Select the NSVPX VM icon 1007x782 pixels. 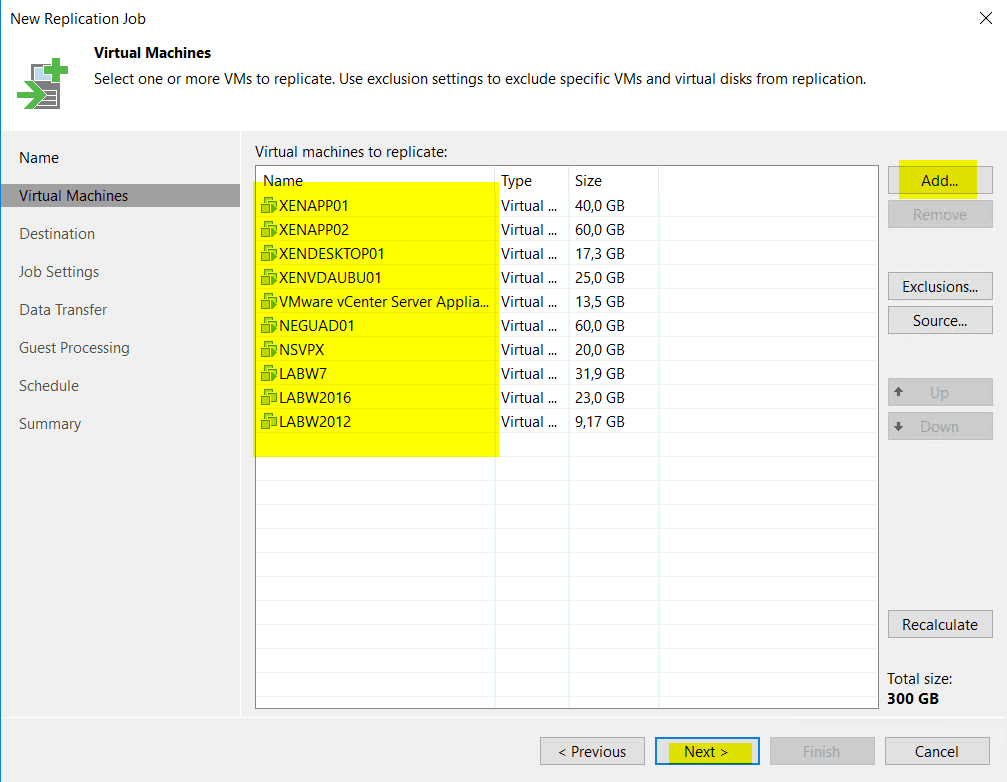click(270, 349)
